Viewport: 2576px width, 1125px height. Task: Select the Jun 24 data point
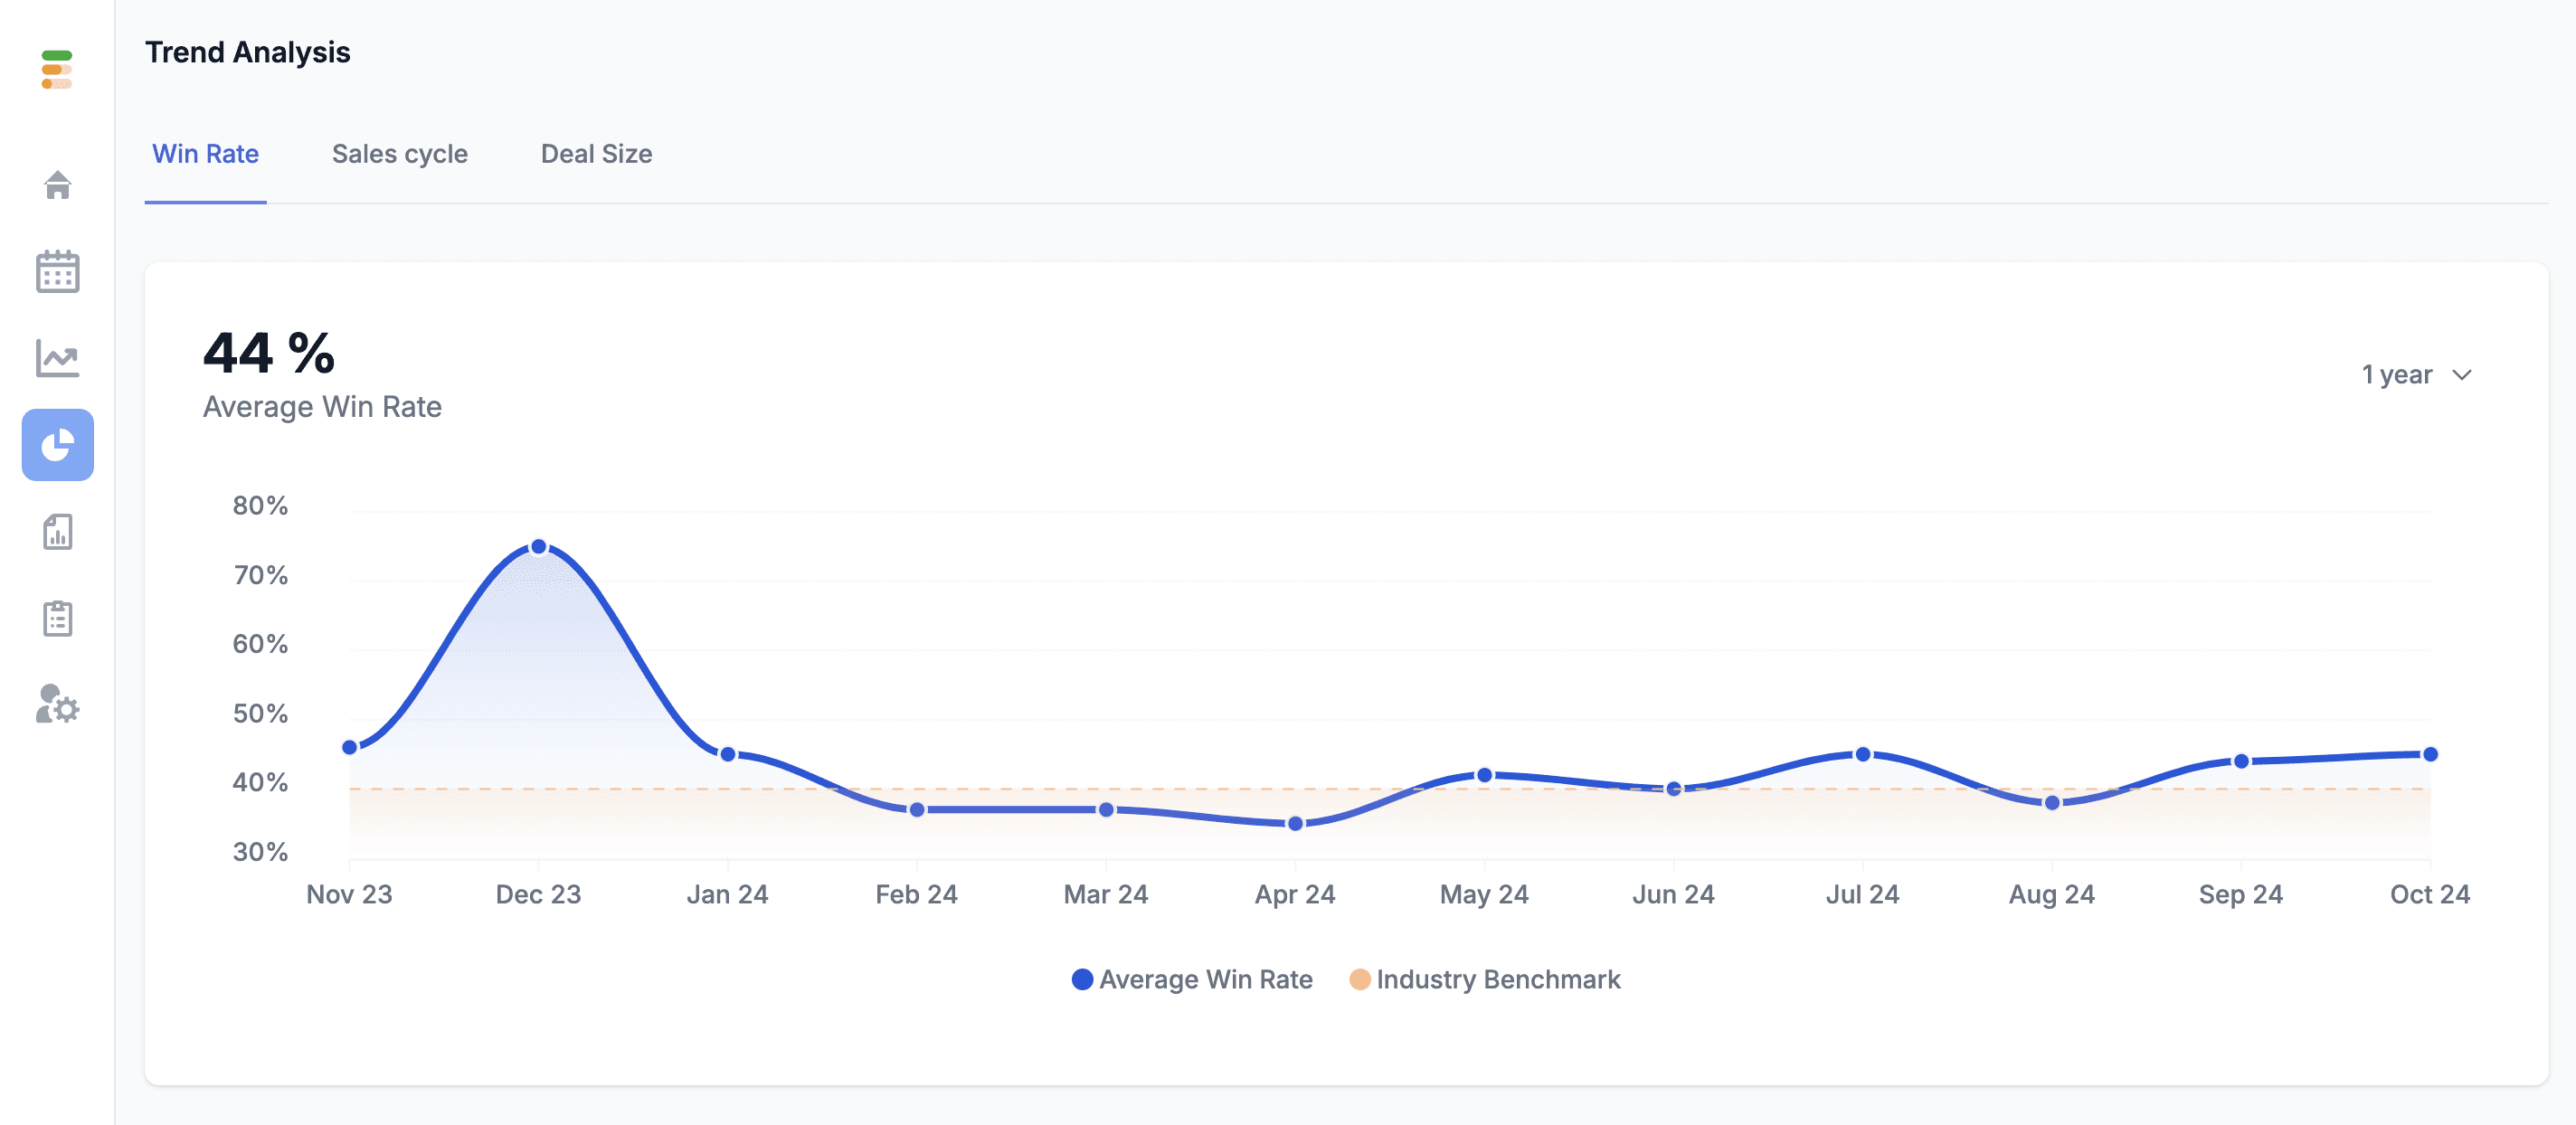coord(1674,789)
